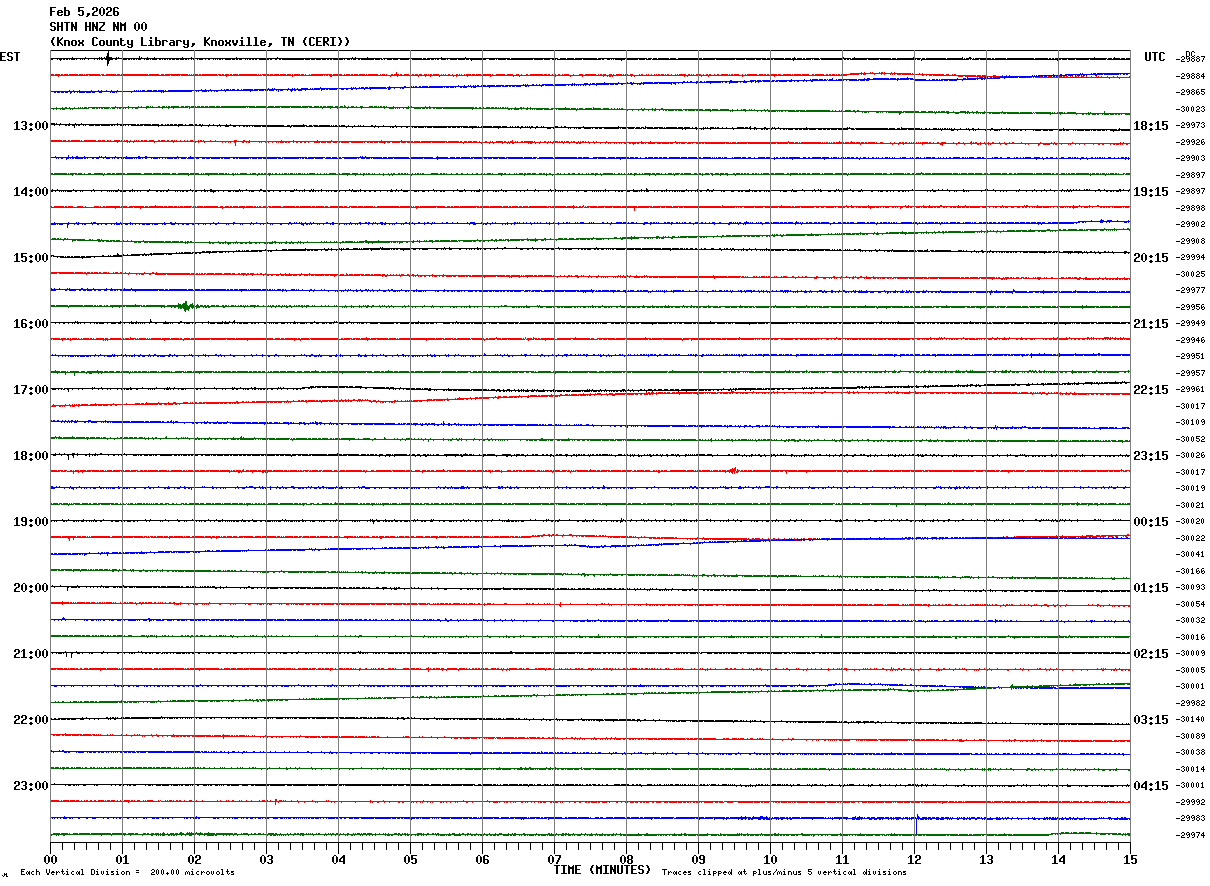Click the EST timezone label
The height and width of the screenshot is (886, 1210).
(10, 57)
